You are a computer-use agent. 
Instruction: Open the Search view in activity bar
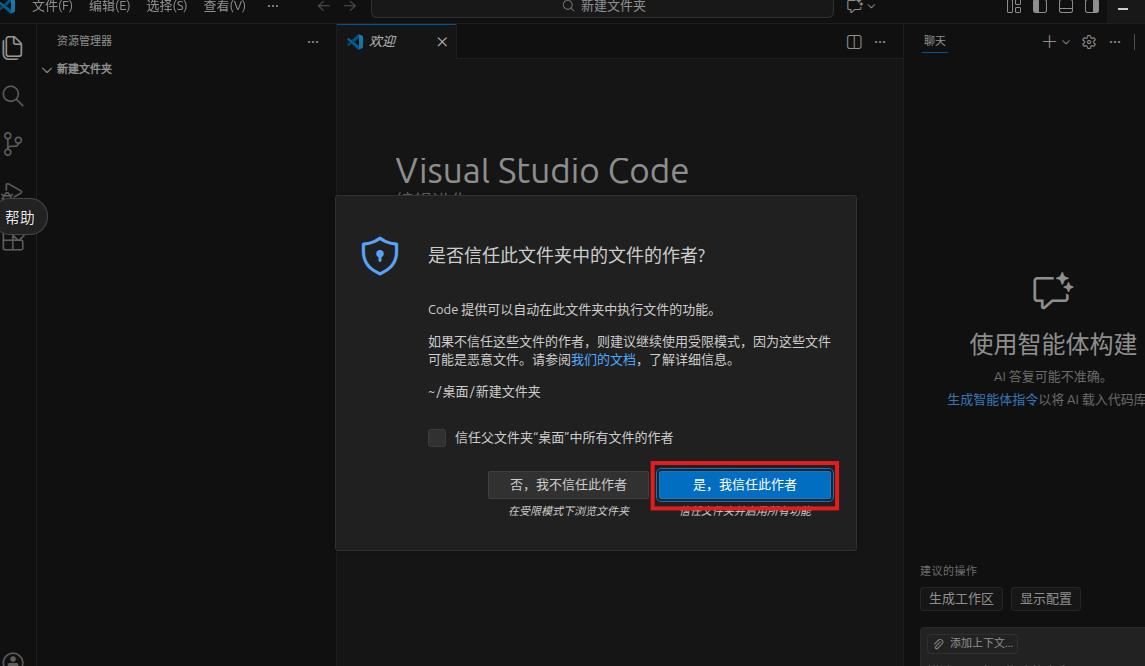click(x=13, y=96)
